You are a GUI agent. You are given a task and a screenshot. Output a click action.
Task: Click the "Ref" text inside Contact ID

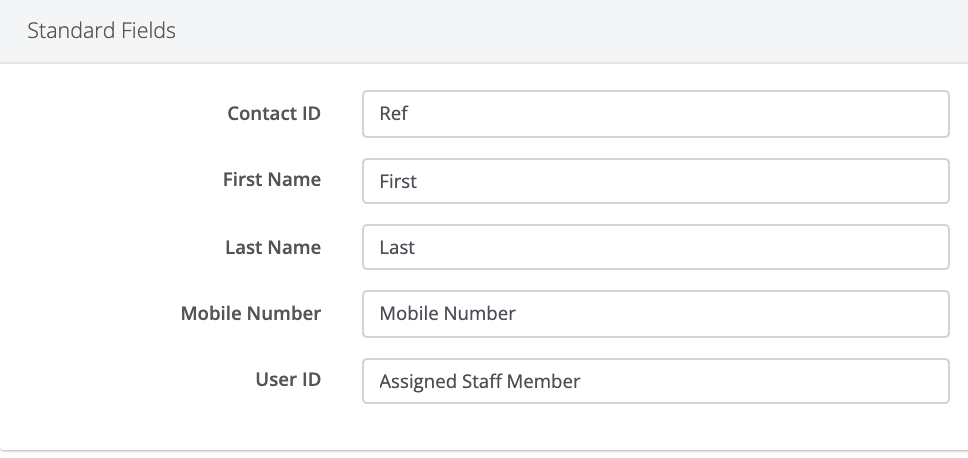[x=393, y=114]
